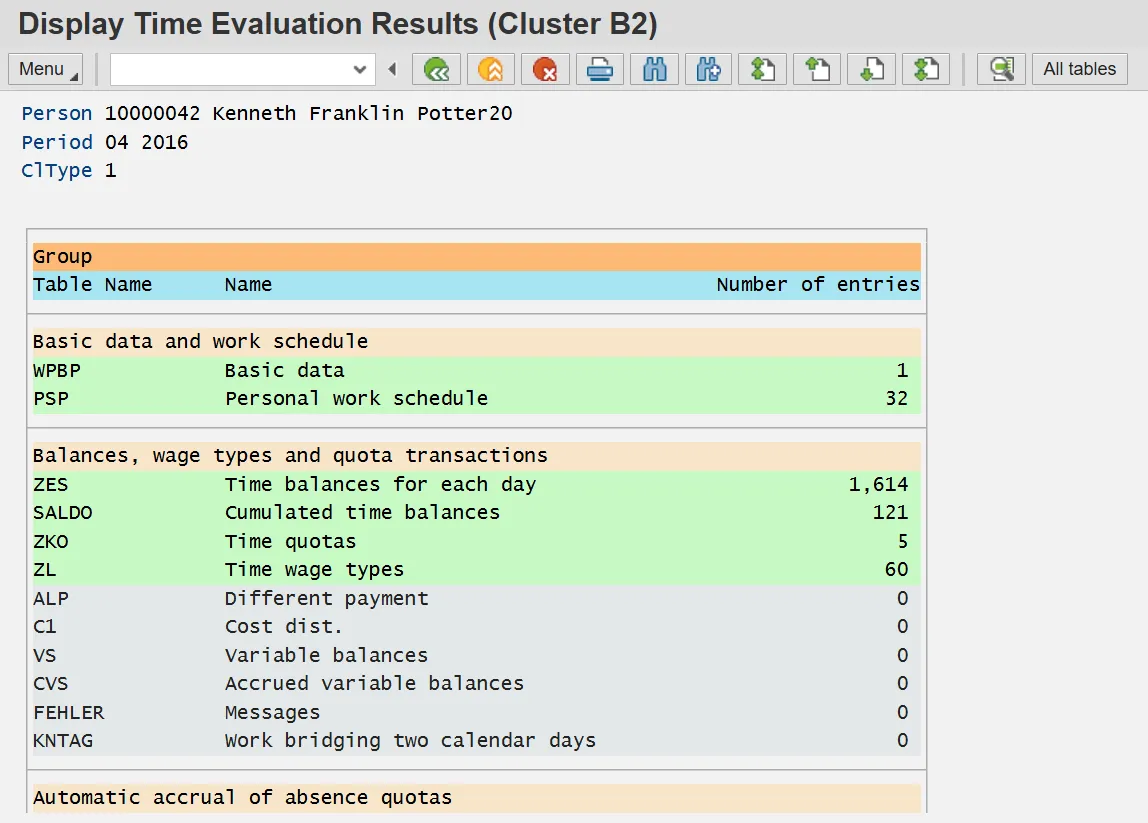Click the detail magnifier icon

tap(1000, 69)
